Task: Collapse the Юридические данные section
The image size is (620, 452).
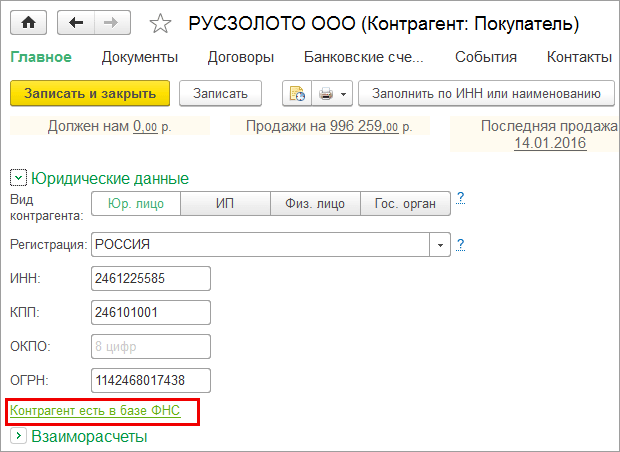Action: (18, 178)
